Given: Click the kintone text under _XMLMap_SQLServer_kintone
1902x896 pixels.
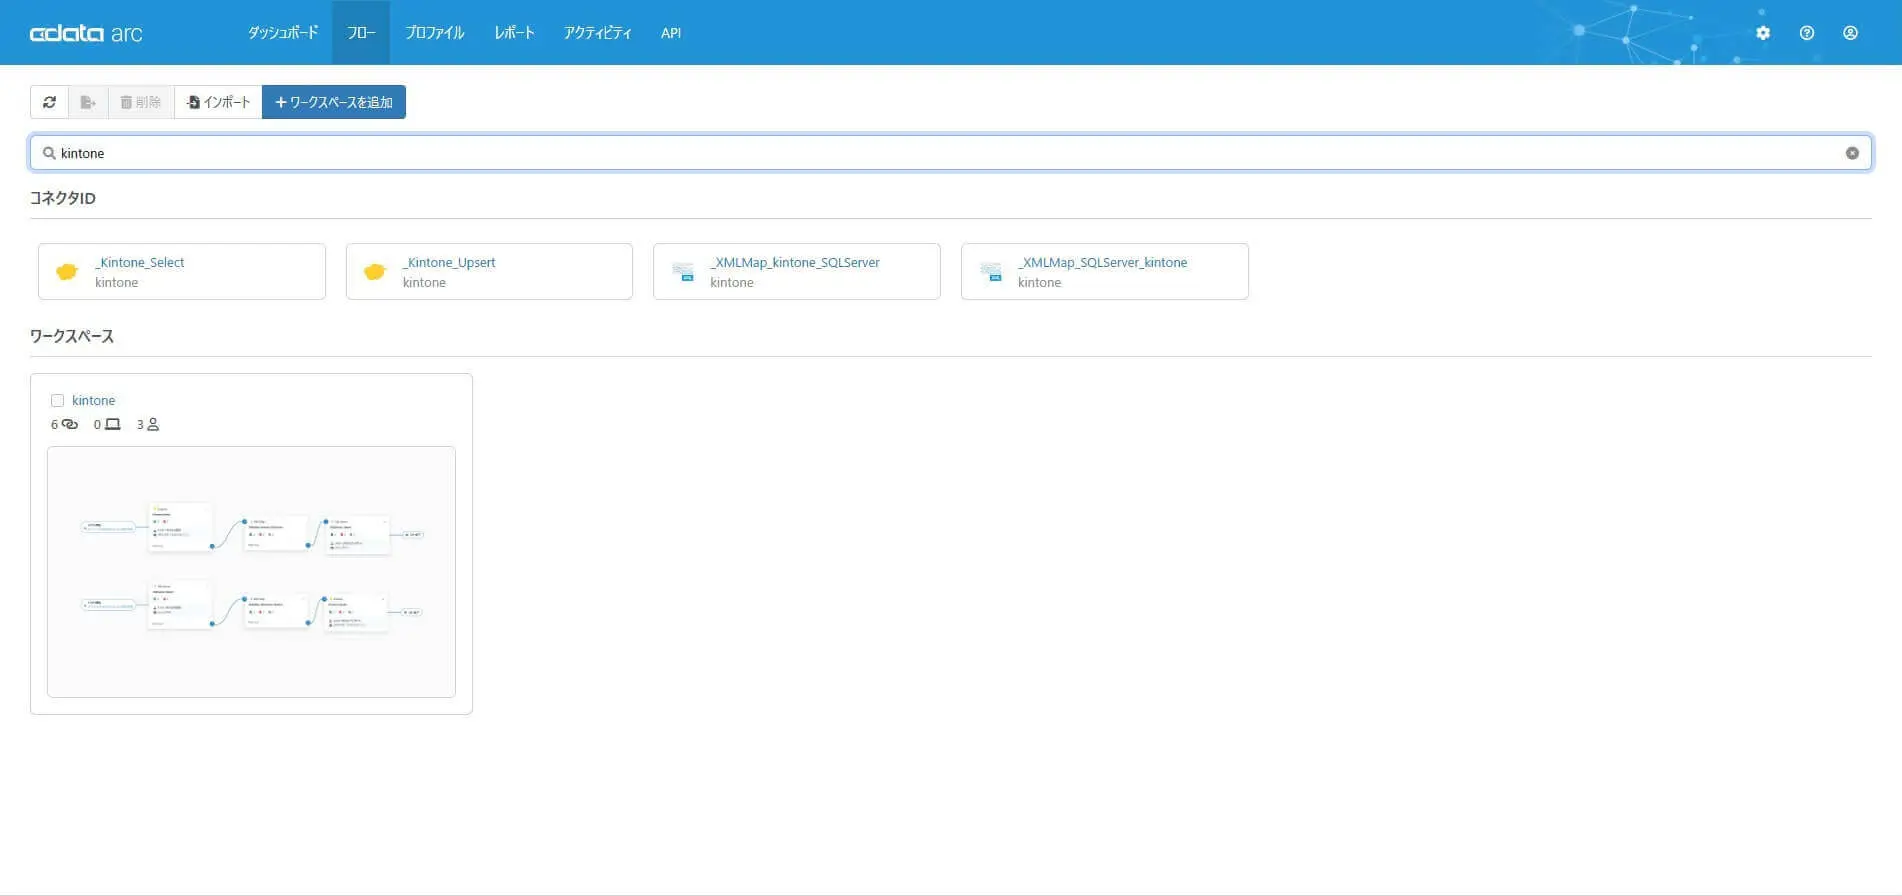Looking at the screenshot, I should [1040, 282].
